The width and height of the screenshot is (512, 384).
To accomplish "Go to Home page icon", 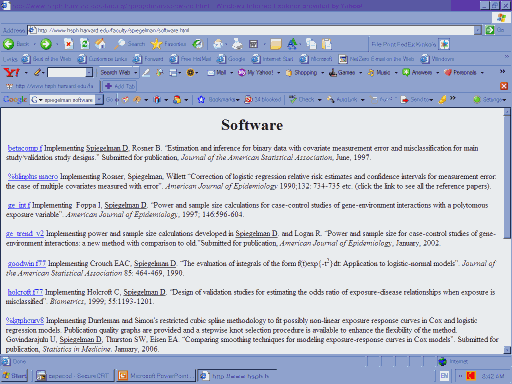I will (100, 44).
